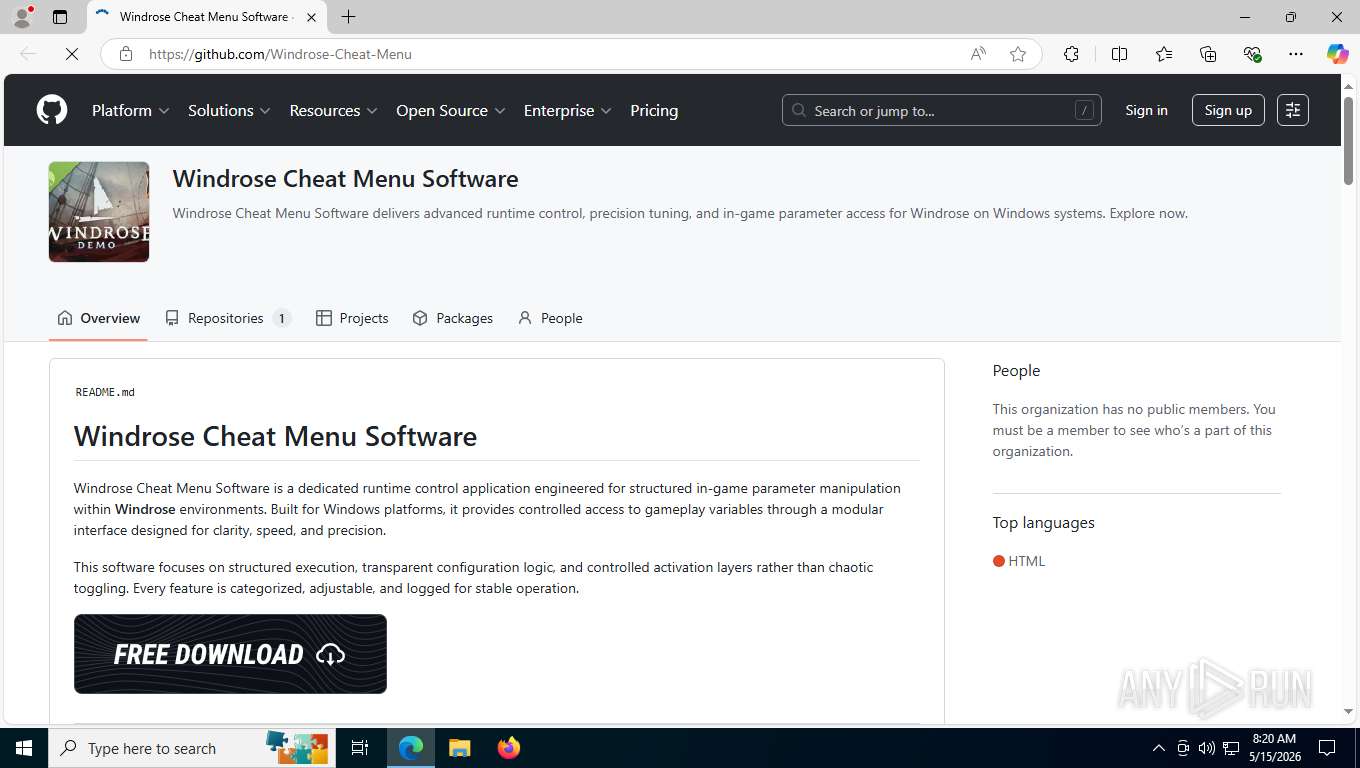Open Edge Settings and more menu

point(1296,54)
